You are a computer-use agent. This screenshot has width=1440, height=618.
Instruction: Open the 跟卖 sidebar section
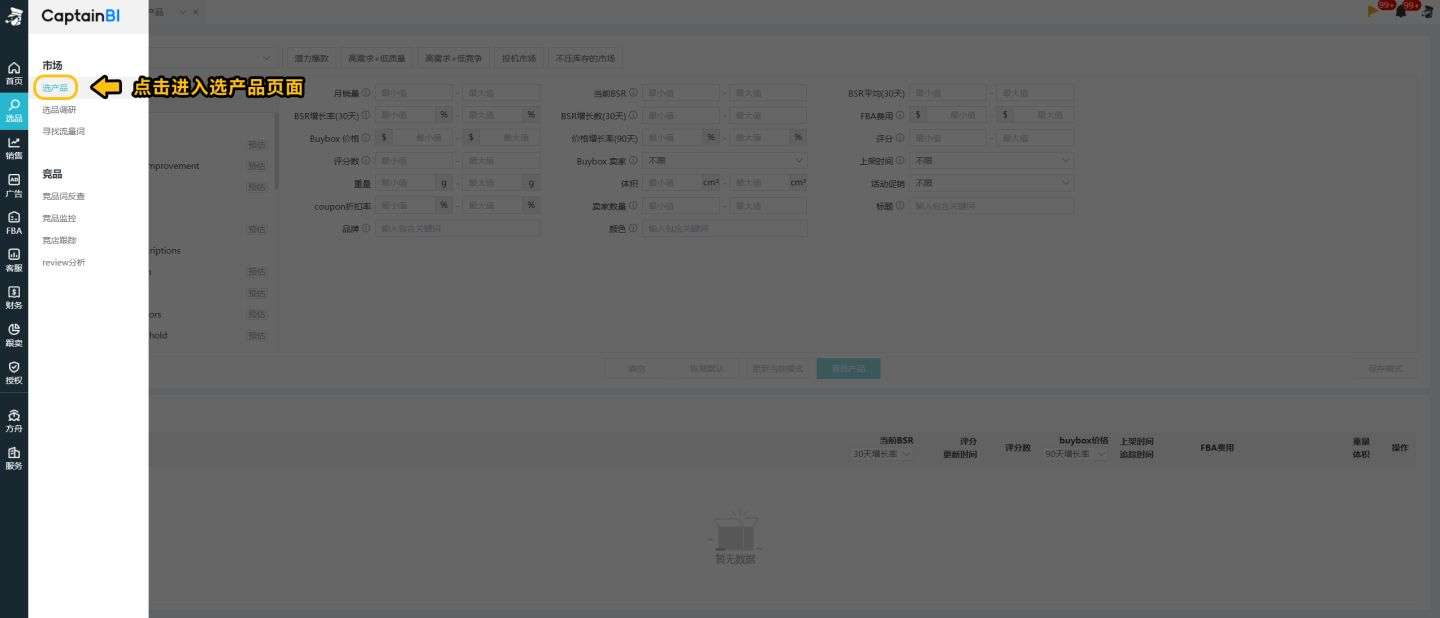[14, 335]
